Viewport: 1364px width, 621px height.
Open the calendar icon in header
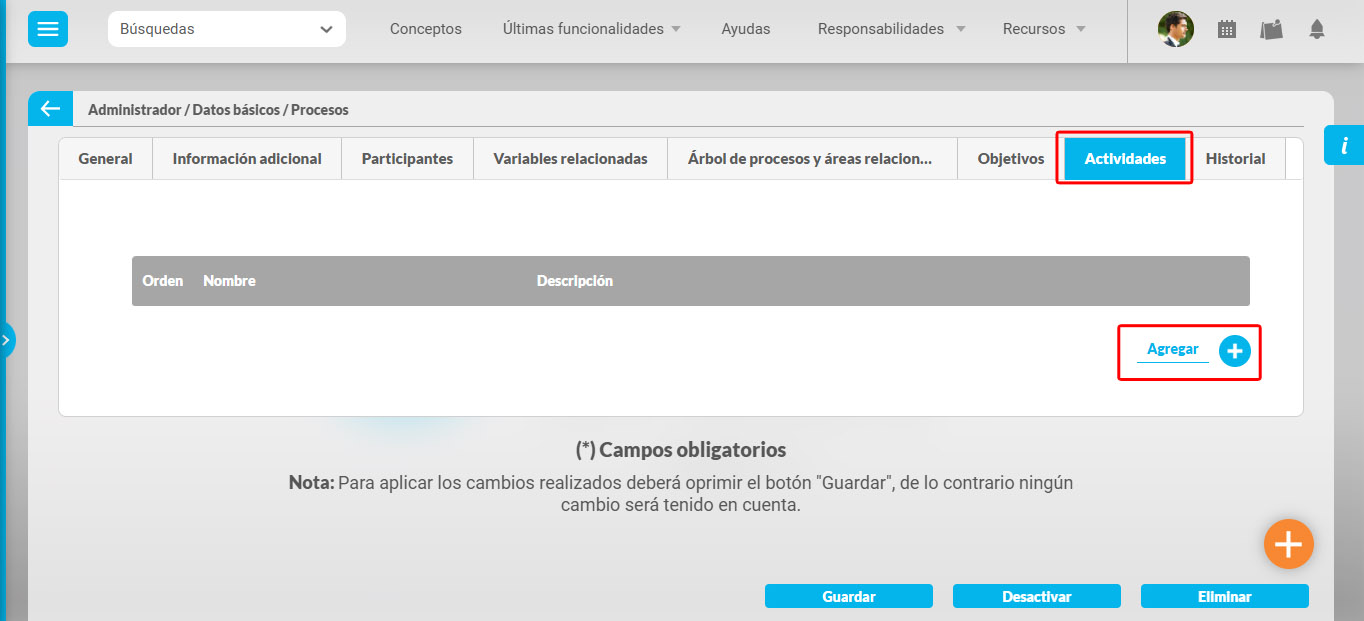1227,30
